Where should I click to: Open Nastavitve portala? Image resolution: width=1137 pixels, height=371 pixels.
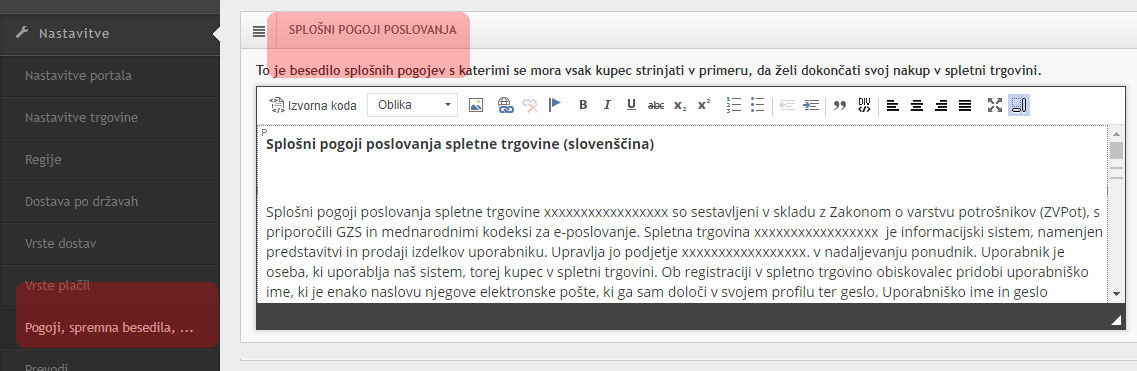pos(109,75)
